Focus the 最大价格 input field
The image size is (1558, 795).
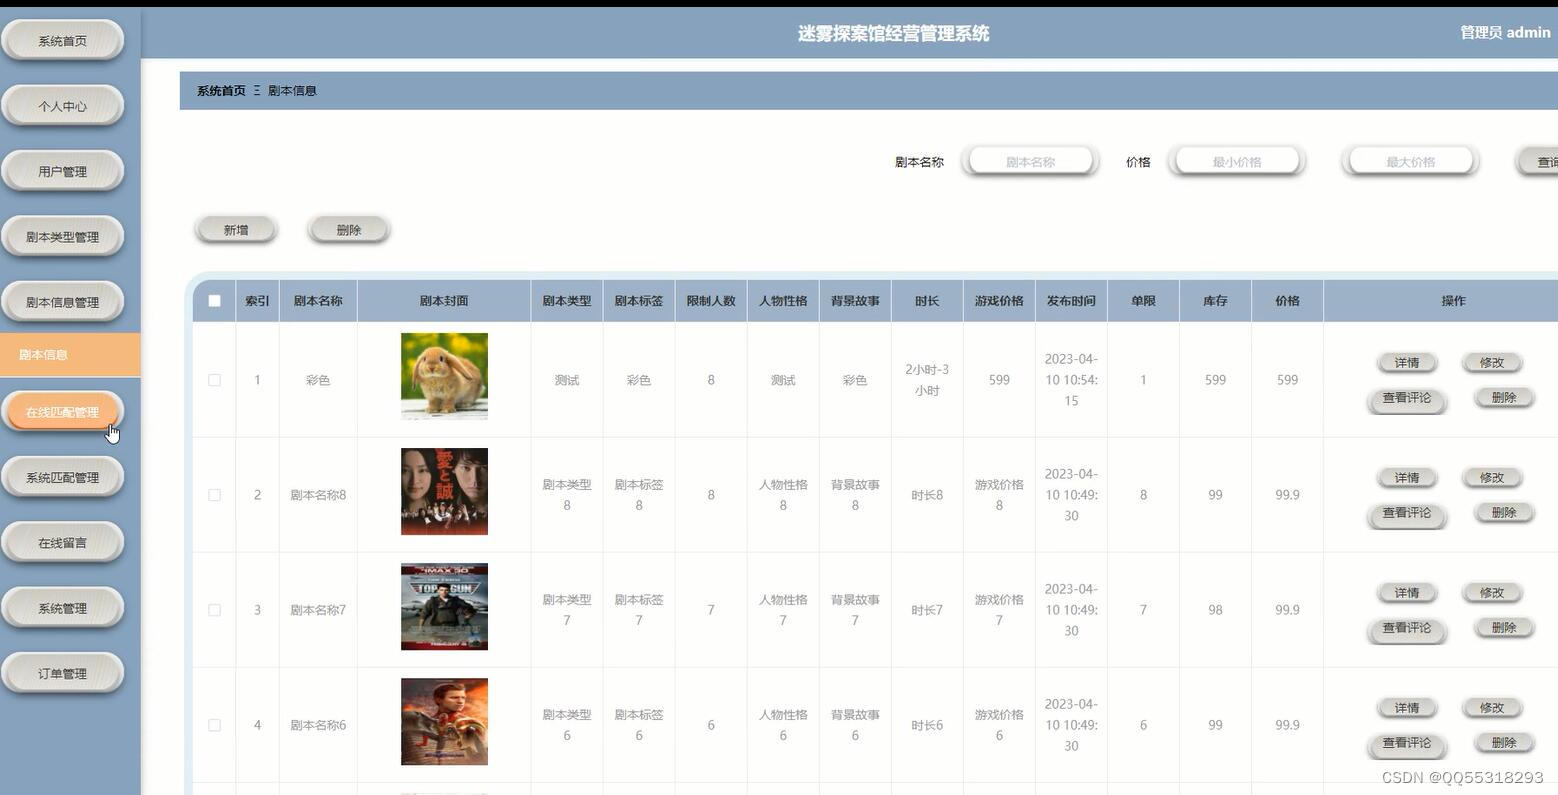(x=1410, y=161)
